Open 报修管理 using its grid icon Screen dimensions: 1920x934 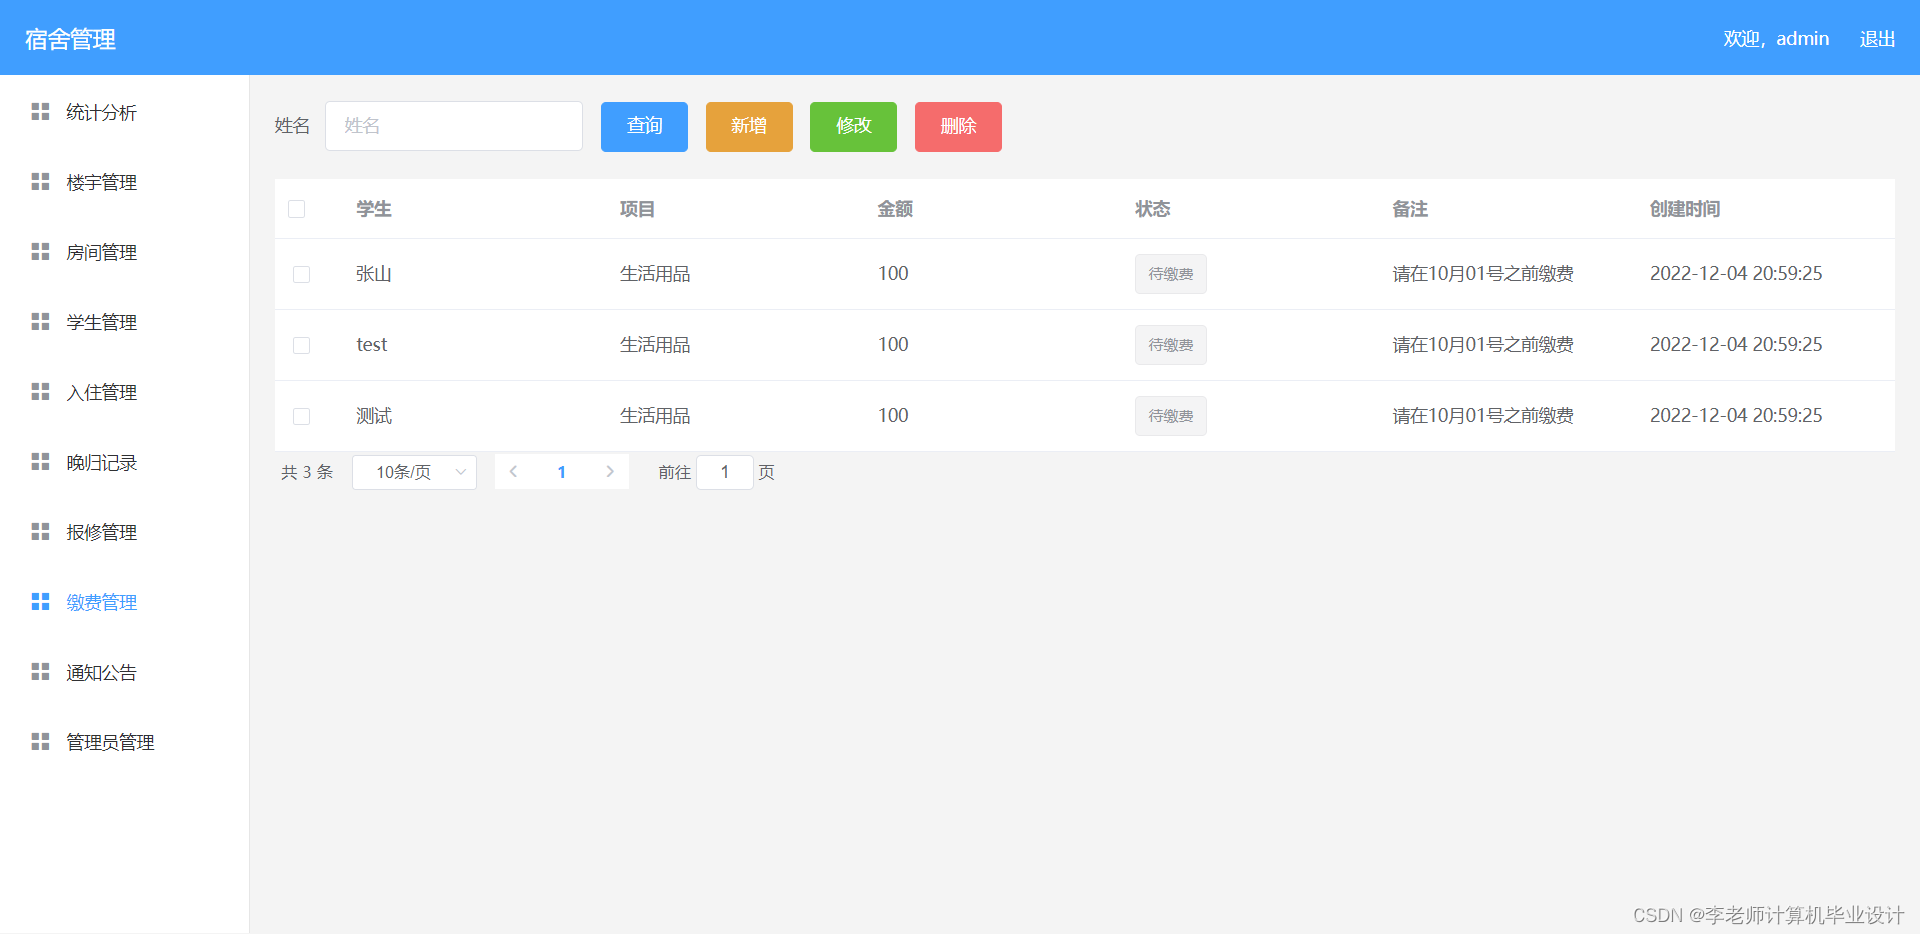click(x=40, y=532)
